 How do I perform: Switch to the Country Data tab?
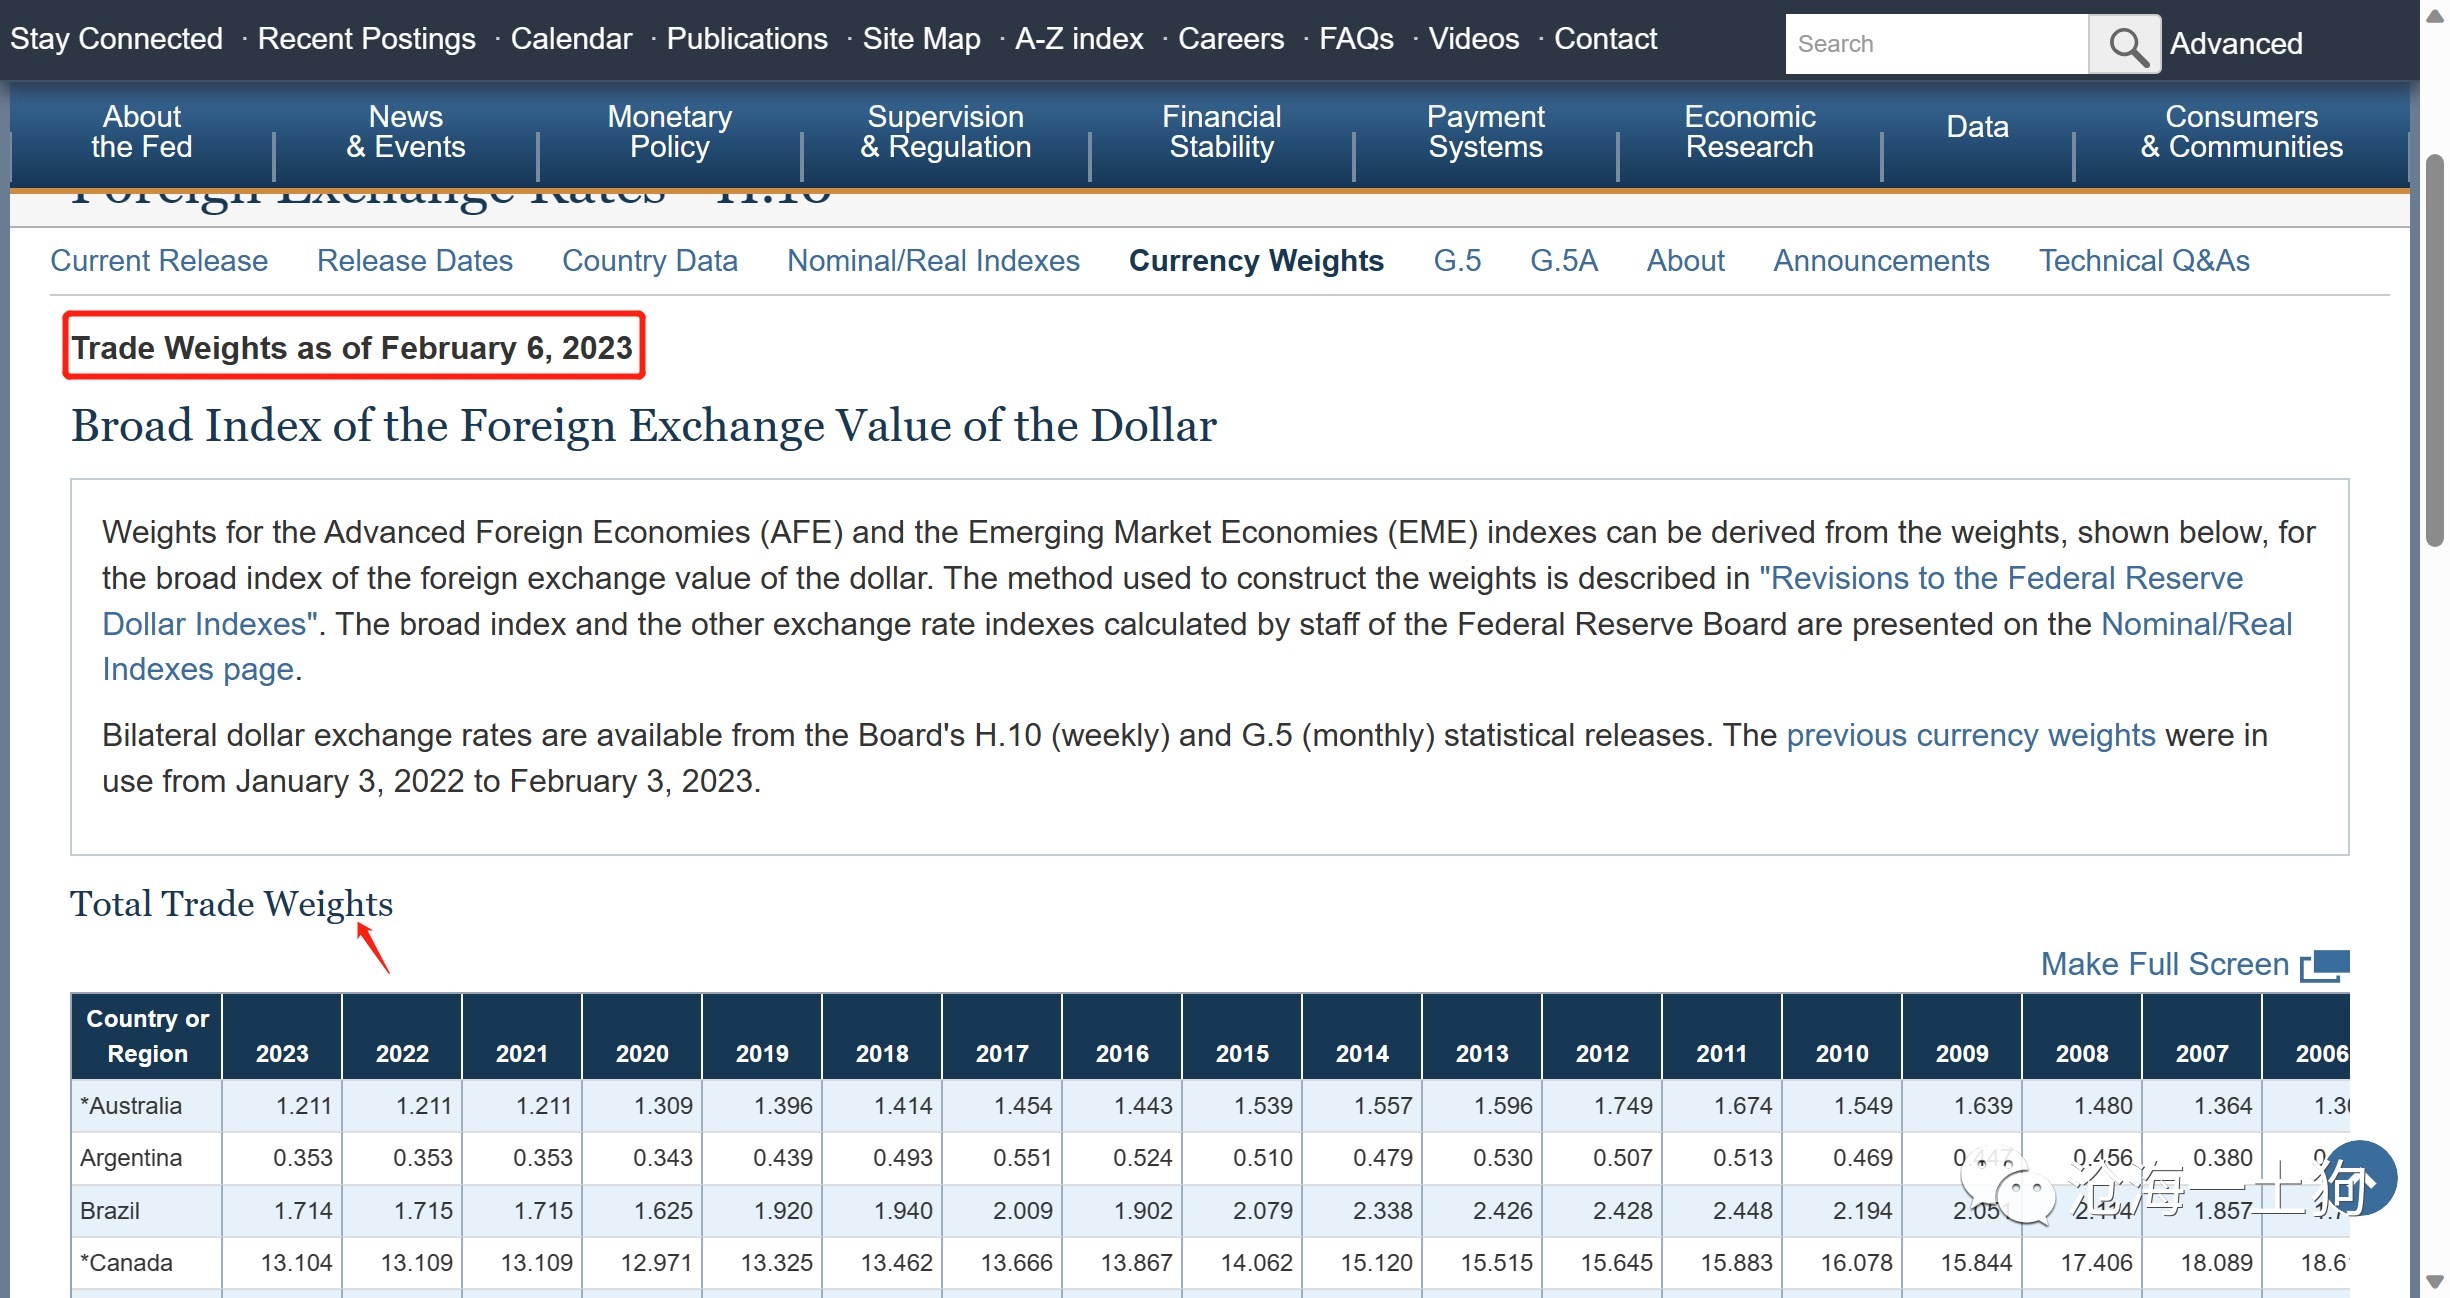[649, 261]
